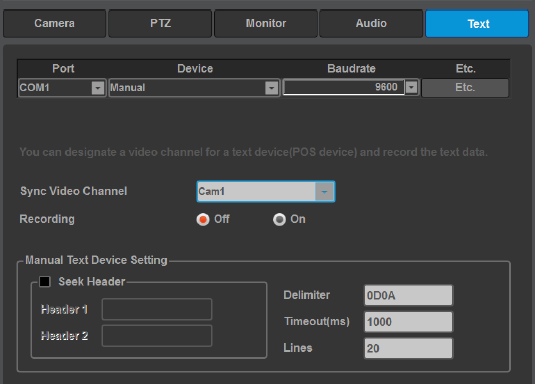Open the Sync Video Channel Cam1 dropdown
Viewport: 535px width, 384px height.
(x=266, y=191)
